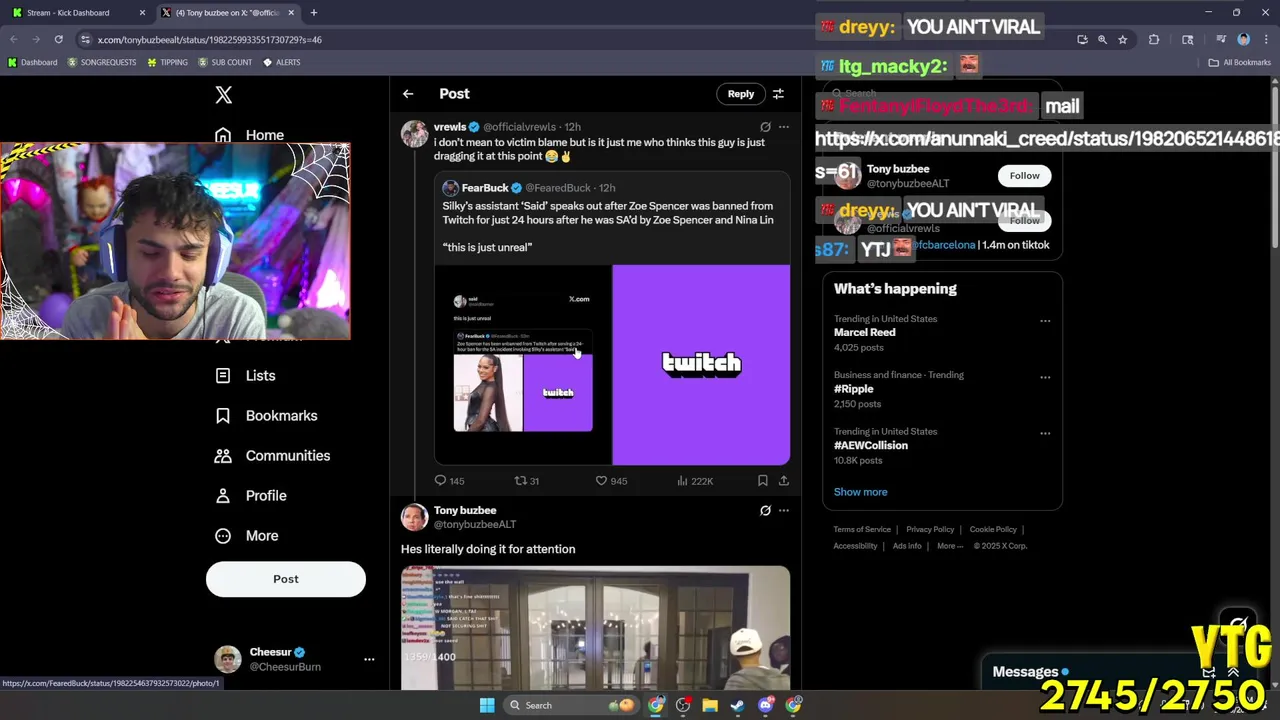
Task: Close the Tony buzbee on X tab
Action: coord(291,13)
